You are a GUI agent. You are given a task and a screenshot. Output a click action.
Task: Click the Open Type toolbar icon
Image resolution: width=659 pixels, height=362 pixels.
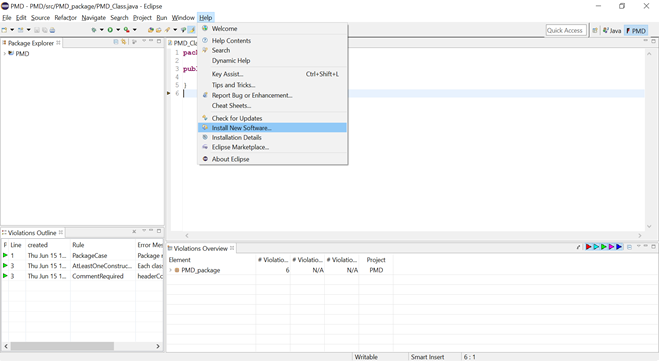[x=158, y=30]
